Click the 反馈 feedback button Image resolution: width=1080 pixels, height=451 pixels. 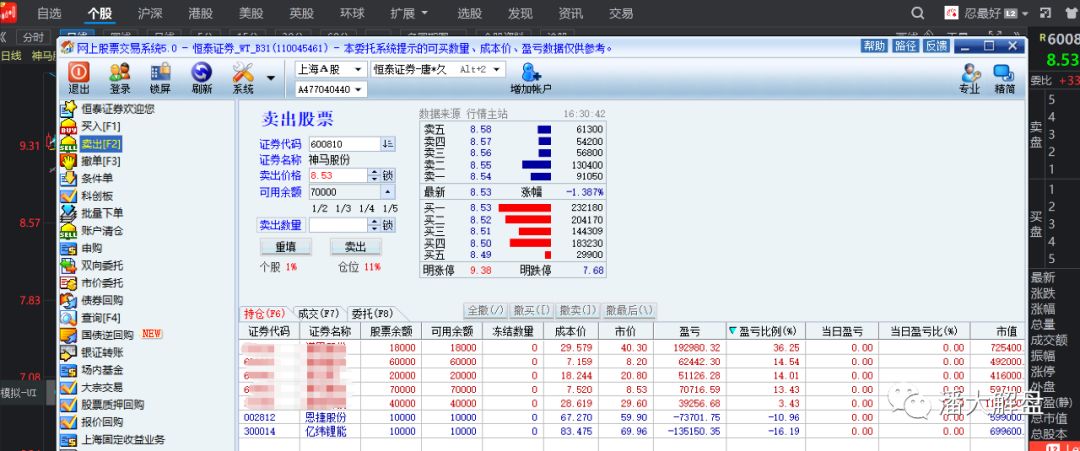pos(936,45)
